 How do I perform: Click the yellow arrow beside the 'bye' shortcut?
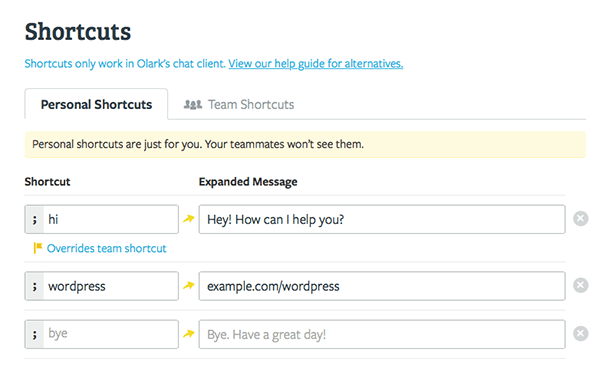click(x=189, y=334)
